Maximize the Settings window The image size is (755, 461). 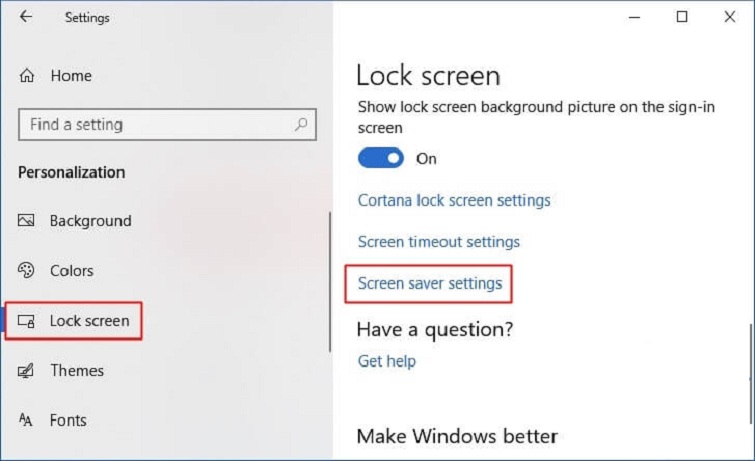click(x=682, y=17)
